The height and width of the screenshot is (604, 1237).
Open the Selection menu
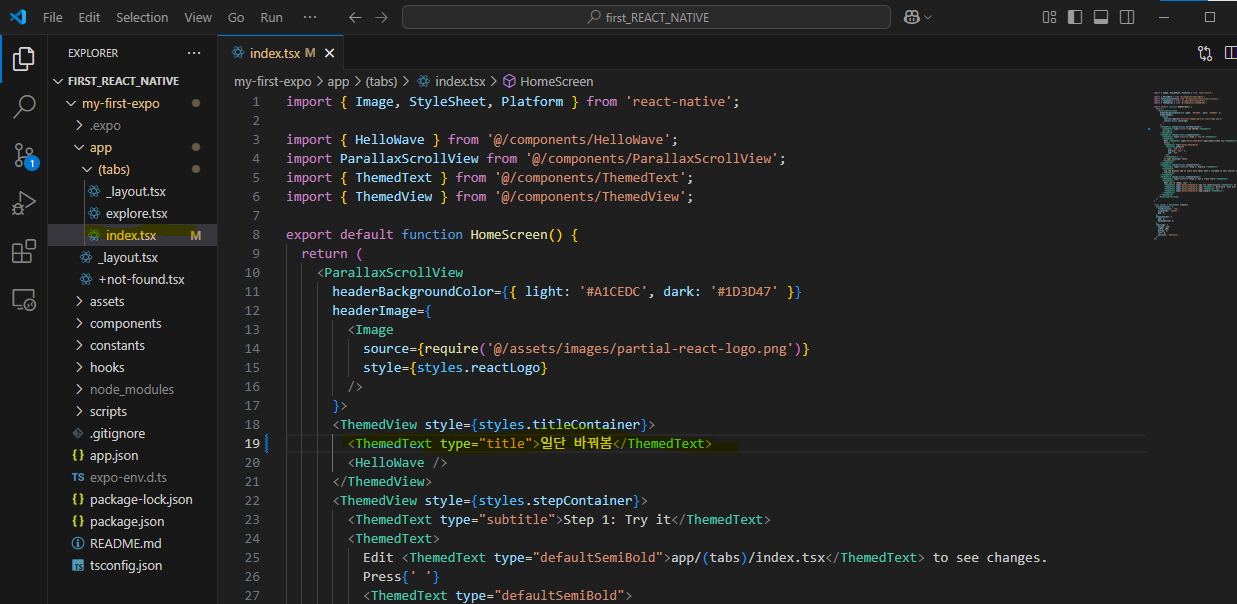click(x=142, y=17)
